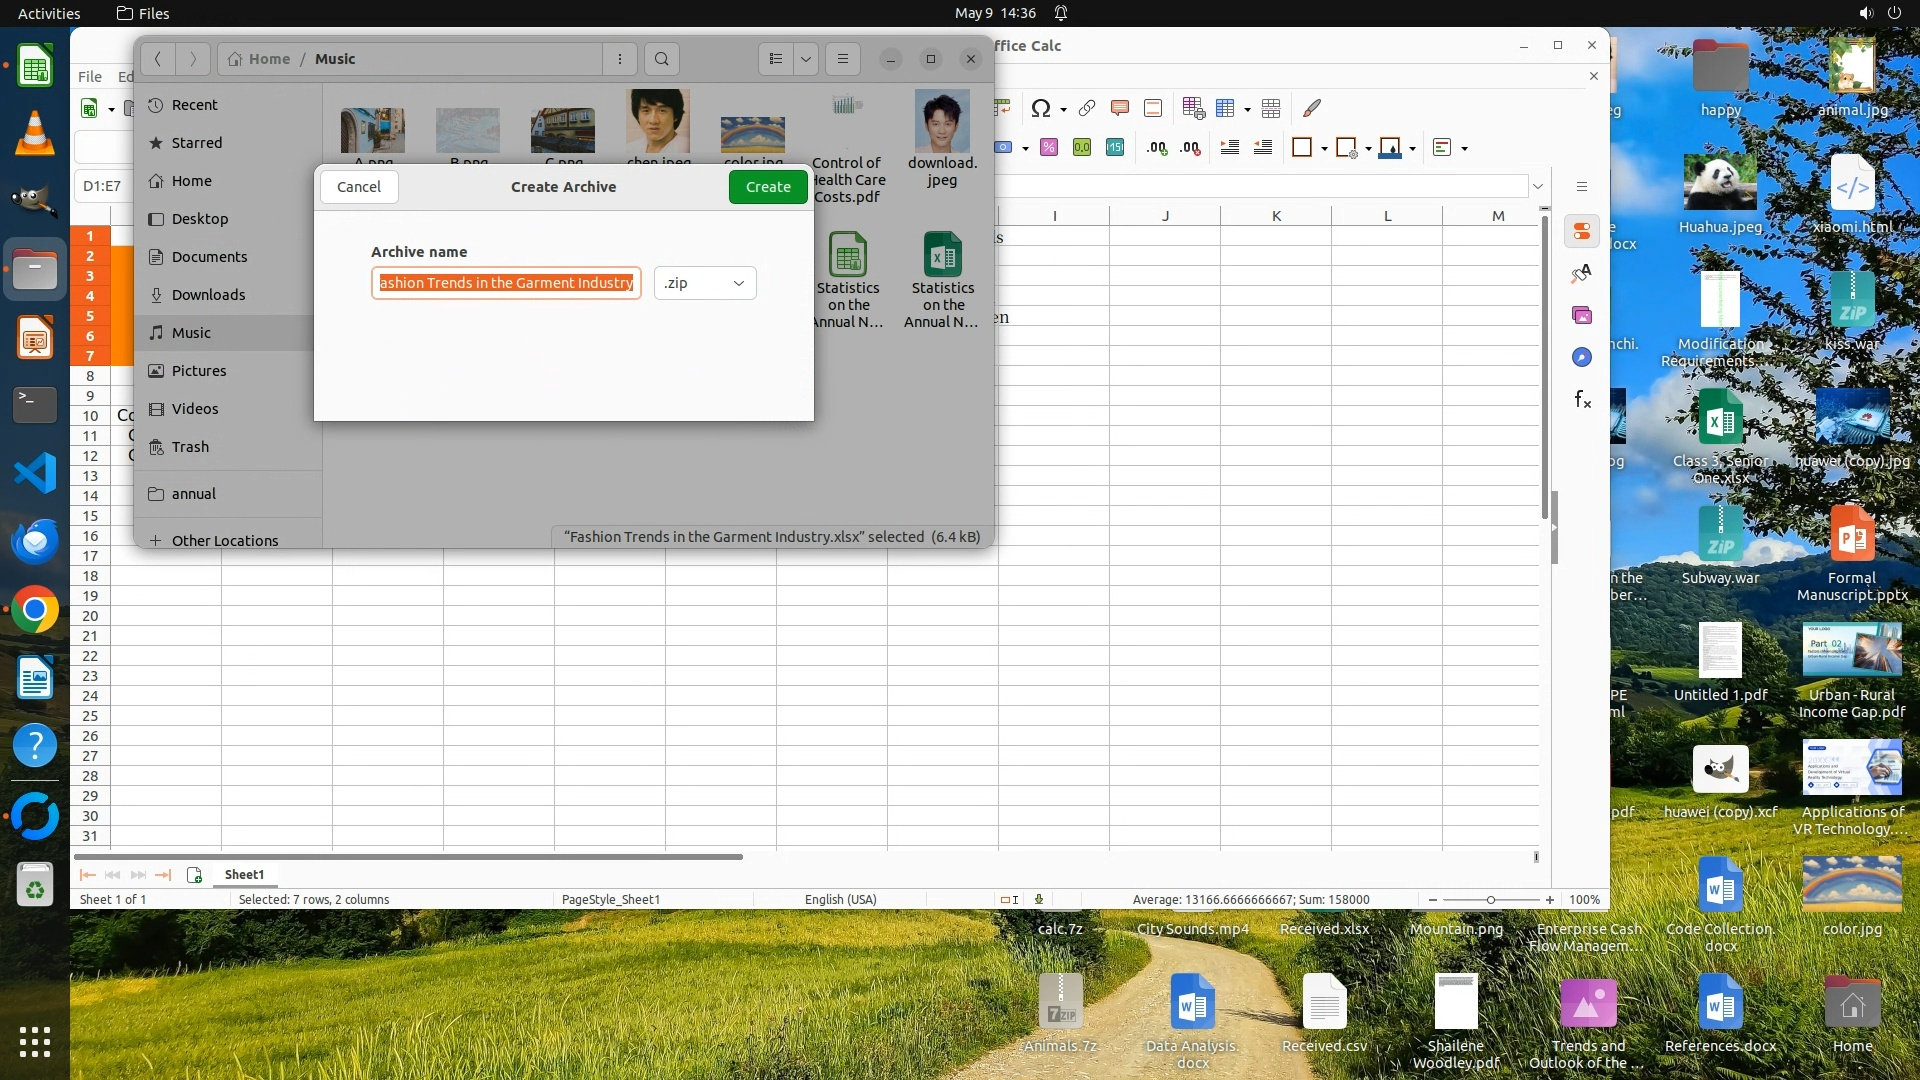Toggle list view in Files header
Viewport: 1920px width, 1080px height.
(x=776, y=59)
